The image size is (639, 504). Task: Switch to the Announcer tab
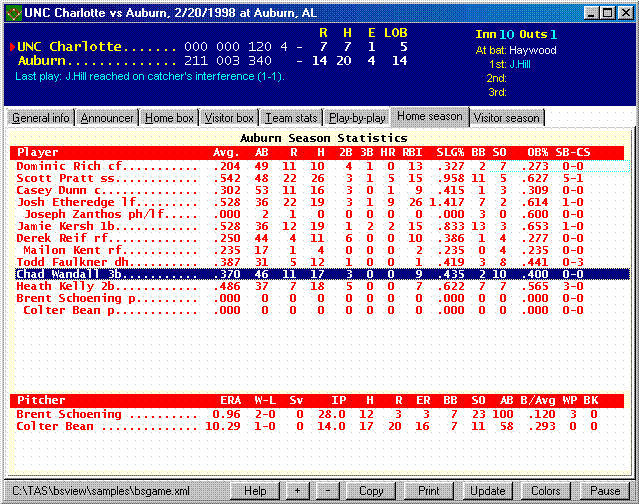107,118
